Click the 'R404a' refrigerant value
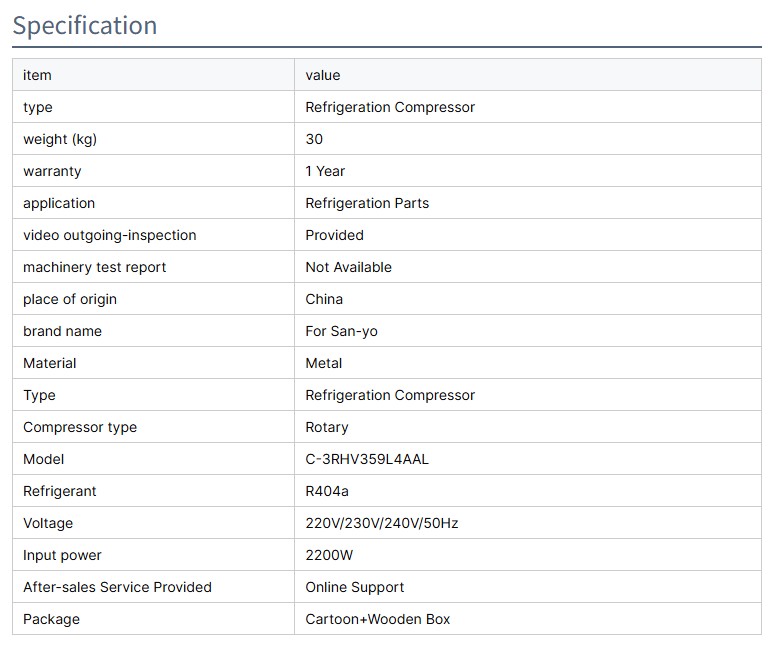Screen dimensions: 773x647 click(327, 491)
